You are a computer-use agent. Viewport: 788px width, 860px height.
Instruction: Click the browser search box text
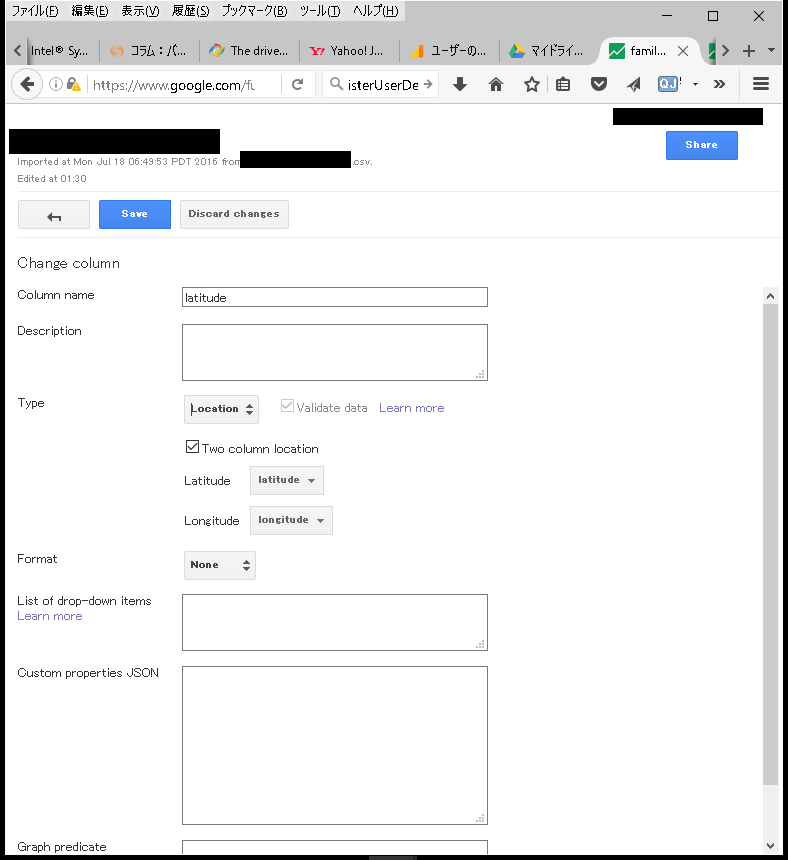tap(383, 84)
